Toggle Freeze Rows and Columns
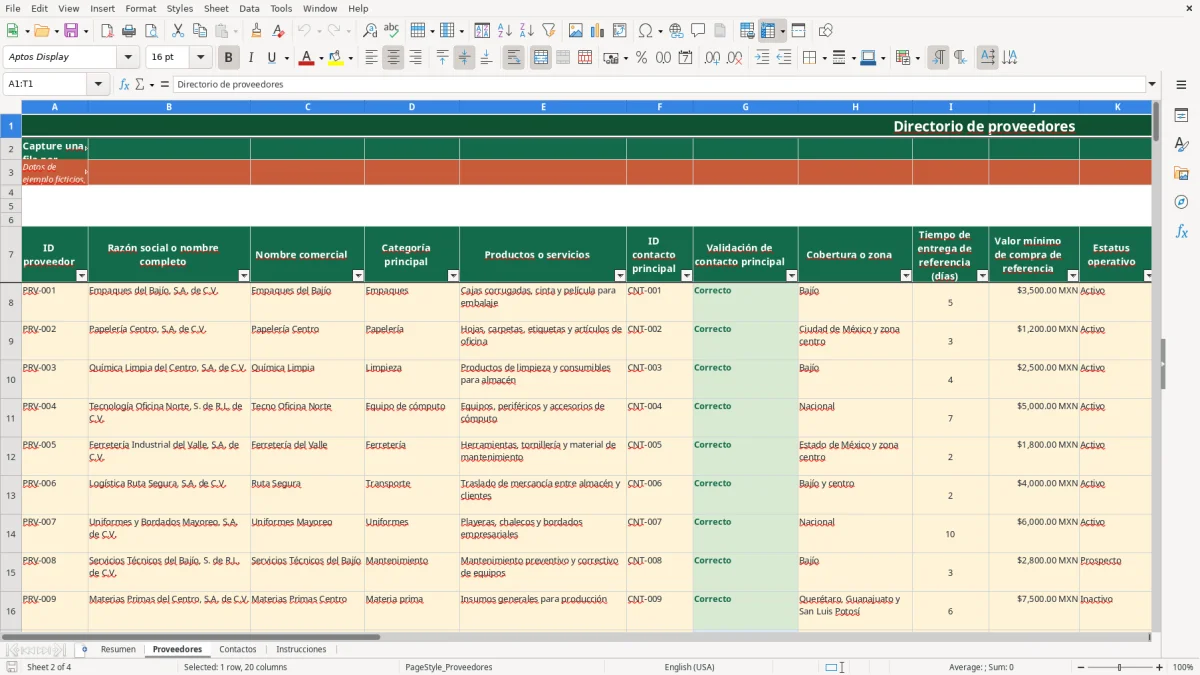The width and height of the screenshot is (1200, 675). click(768, 31)
